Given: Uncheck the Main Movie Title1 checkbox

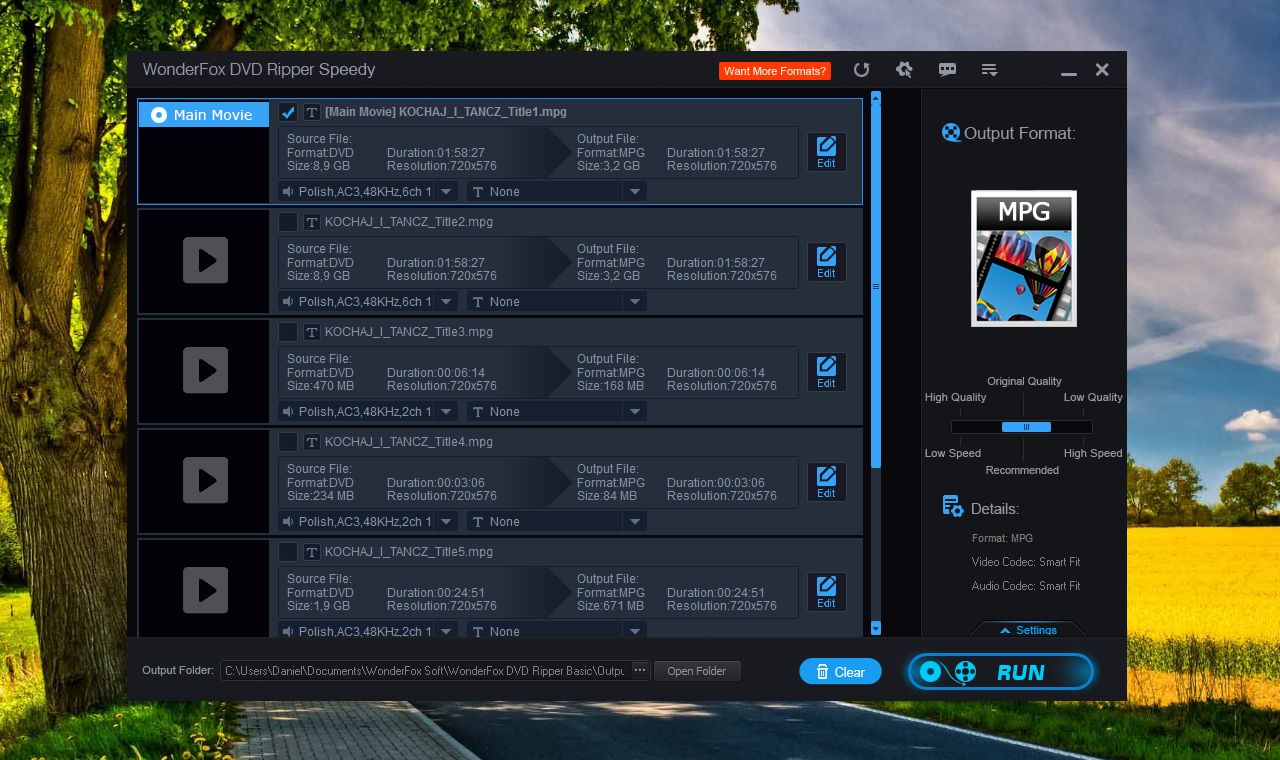Looking at the screenshot, I should [x=288, y=112].
